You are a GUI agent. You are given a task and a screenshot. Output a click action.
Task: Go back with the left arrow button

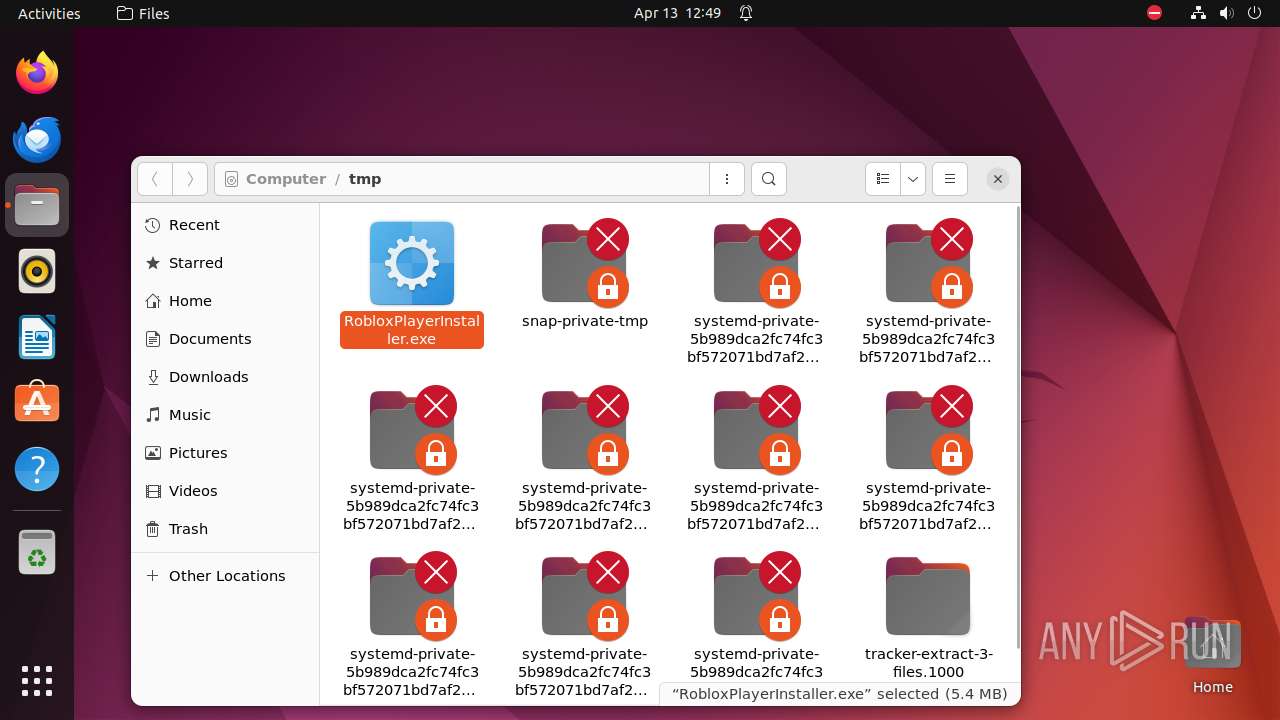click(155, 179)
